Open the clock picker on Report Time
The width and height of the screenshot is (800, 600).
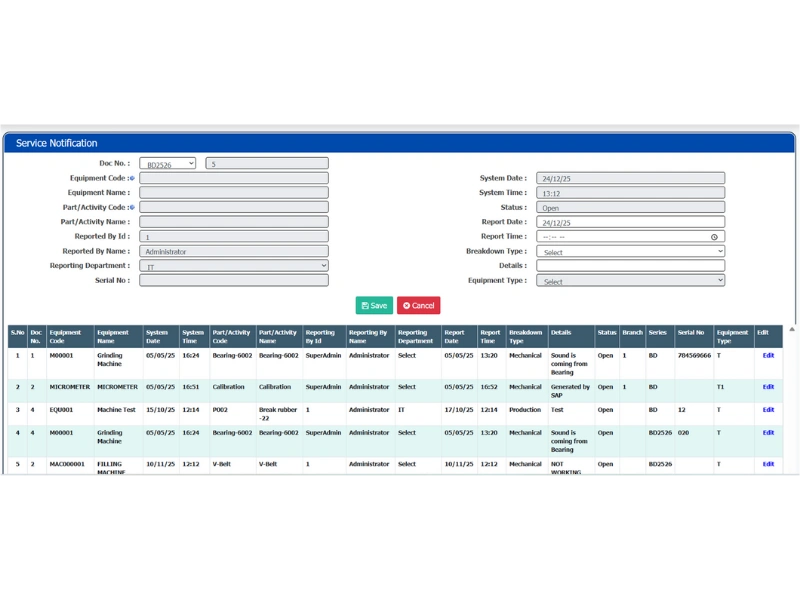713,236
